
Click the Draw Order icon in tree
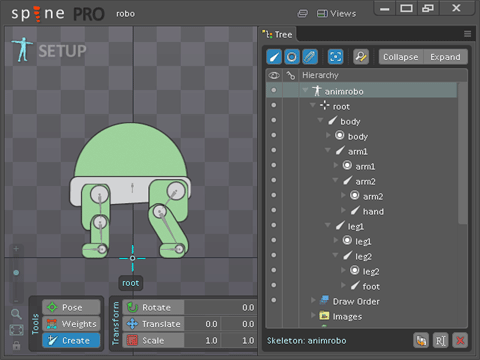324,301
